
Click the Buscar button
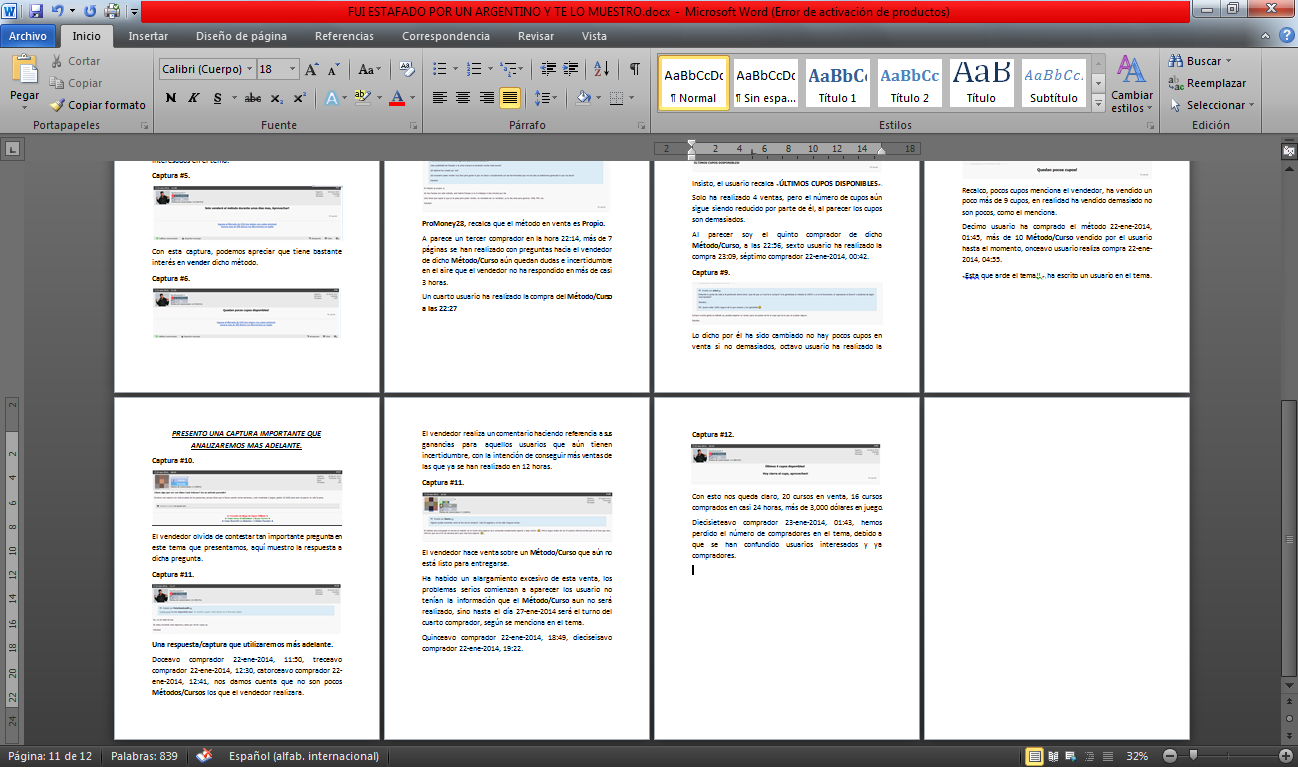pos(1199,61)
